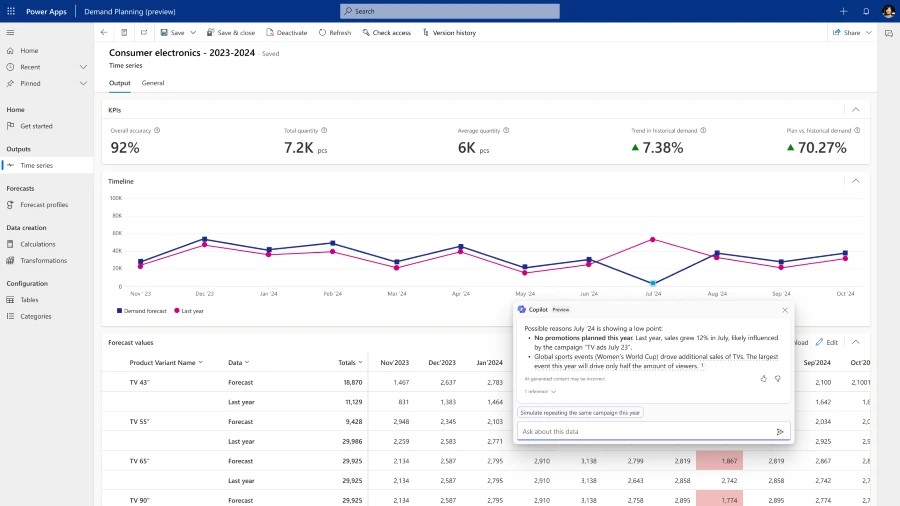Viewport: 900px width, 506px height.
Task: Open notifications bell icon
Action: [866, 11]
